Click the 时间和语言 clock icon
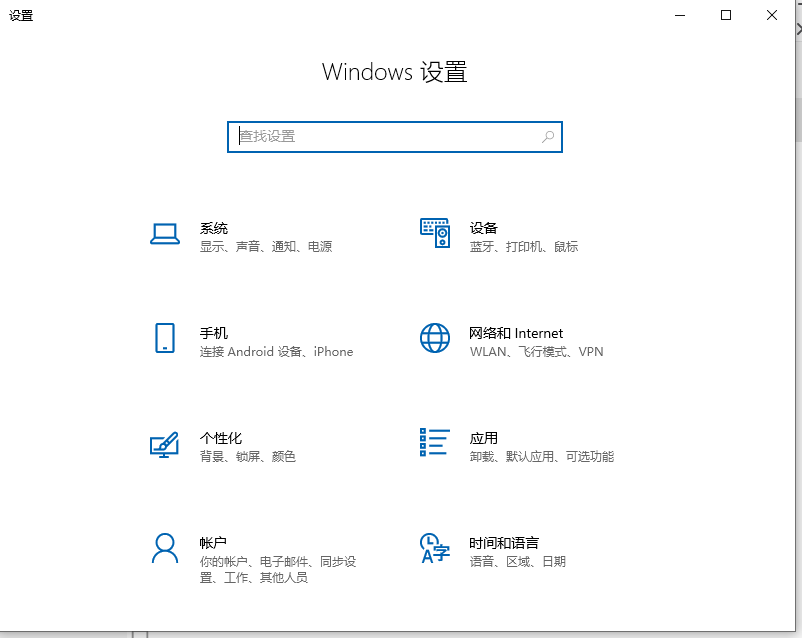The image size is (802, 638). [x=435, y=548]
